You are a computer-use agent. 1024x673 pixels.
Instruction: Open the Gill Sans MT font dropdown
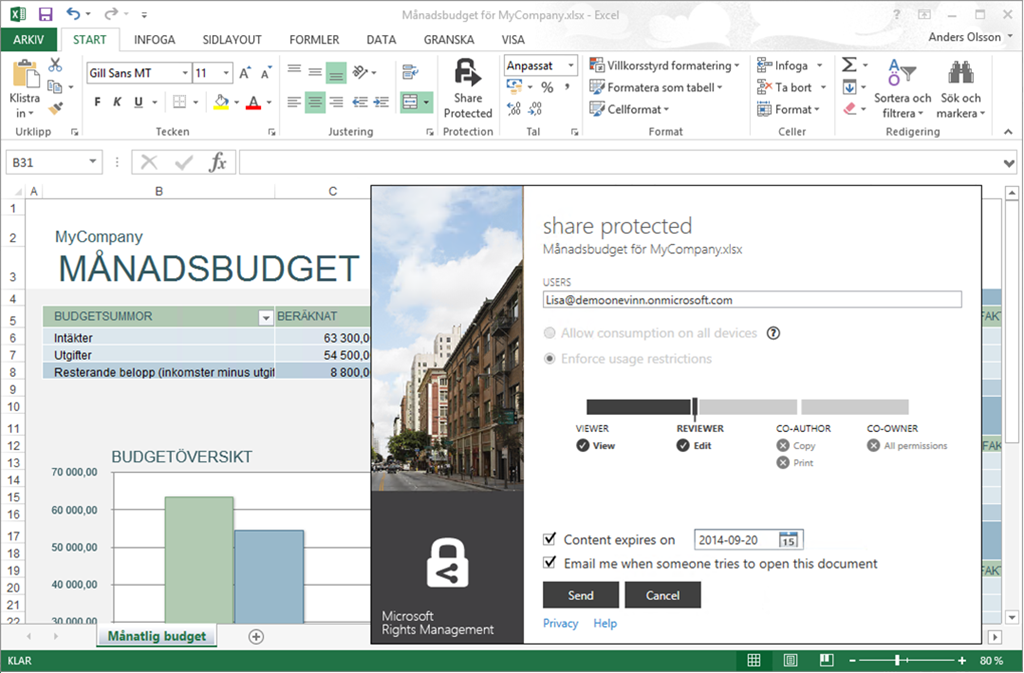[185, 73]
